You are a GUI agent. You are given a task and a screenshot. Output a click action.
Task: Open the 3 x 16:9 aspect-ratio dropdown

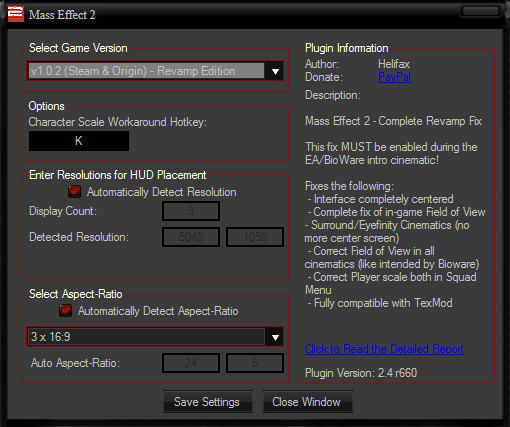[x=155, y=337]
